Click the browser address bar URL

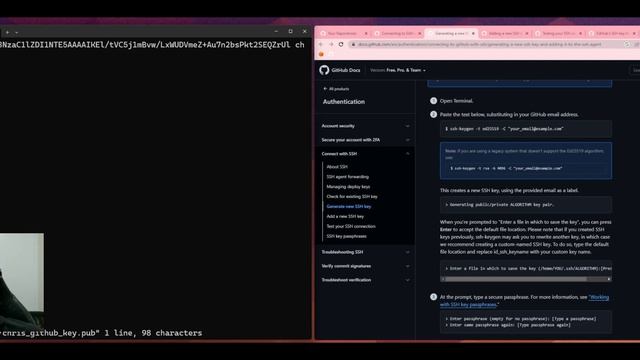(480, 44)
